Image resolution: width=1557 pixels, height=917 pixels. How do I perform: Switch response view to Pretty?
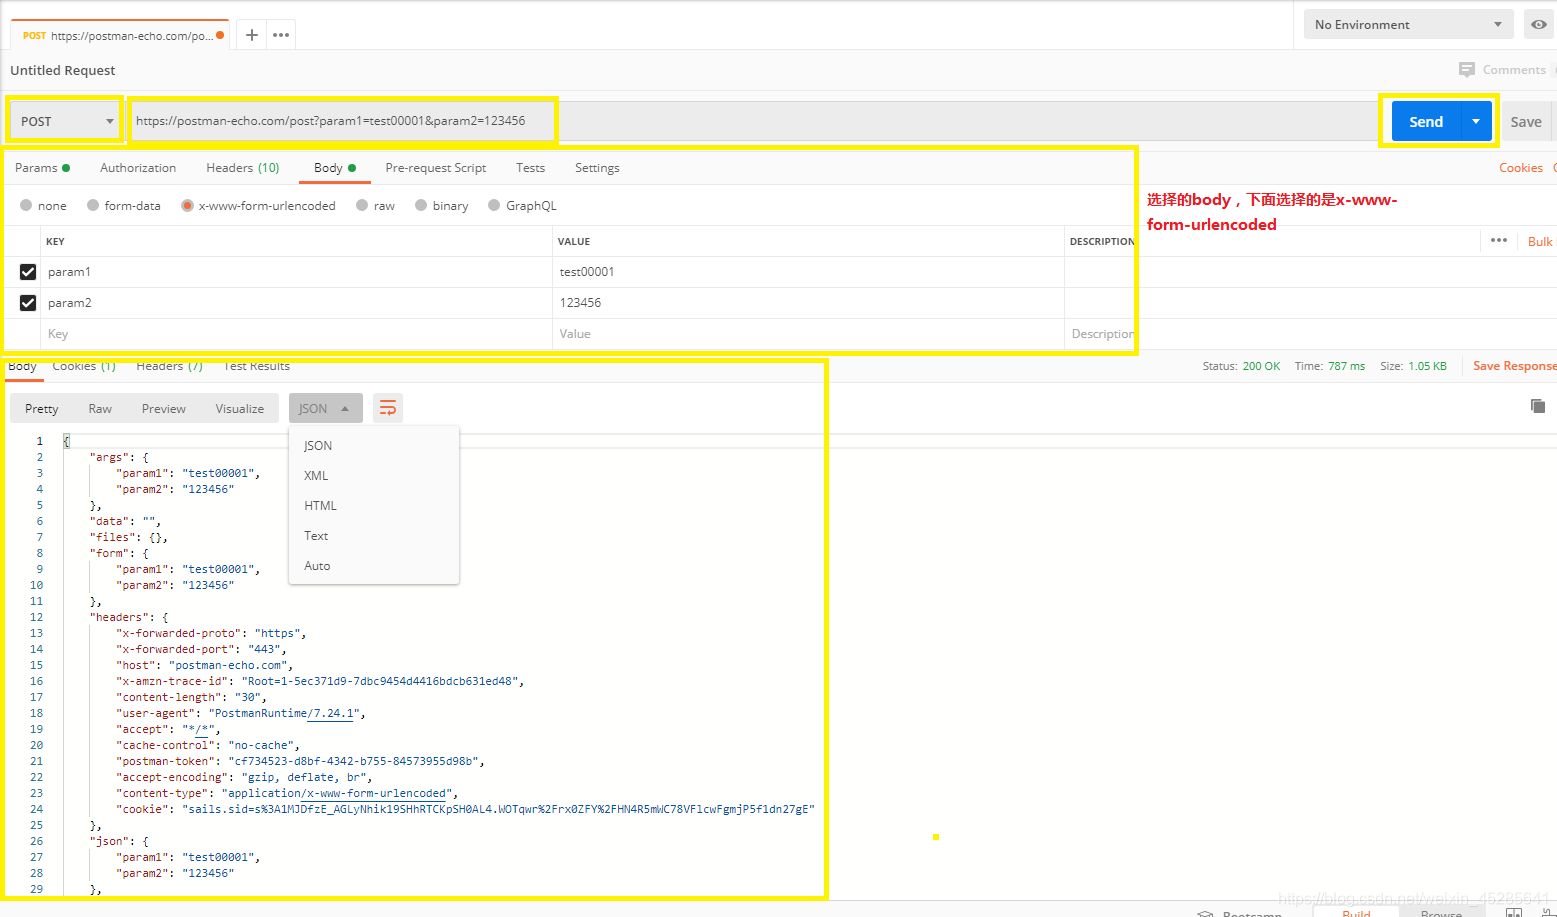pos(42,408)
